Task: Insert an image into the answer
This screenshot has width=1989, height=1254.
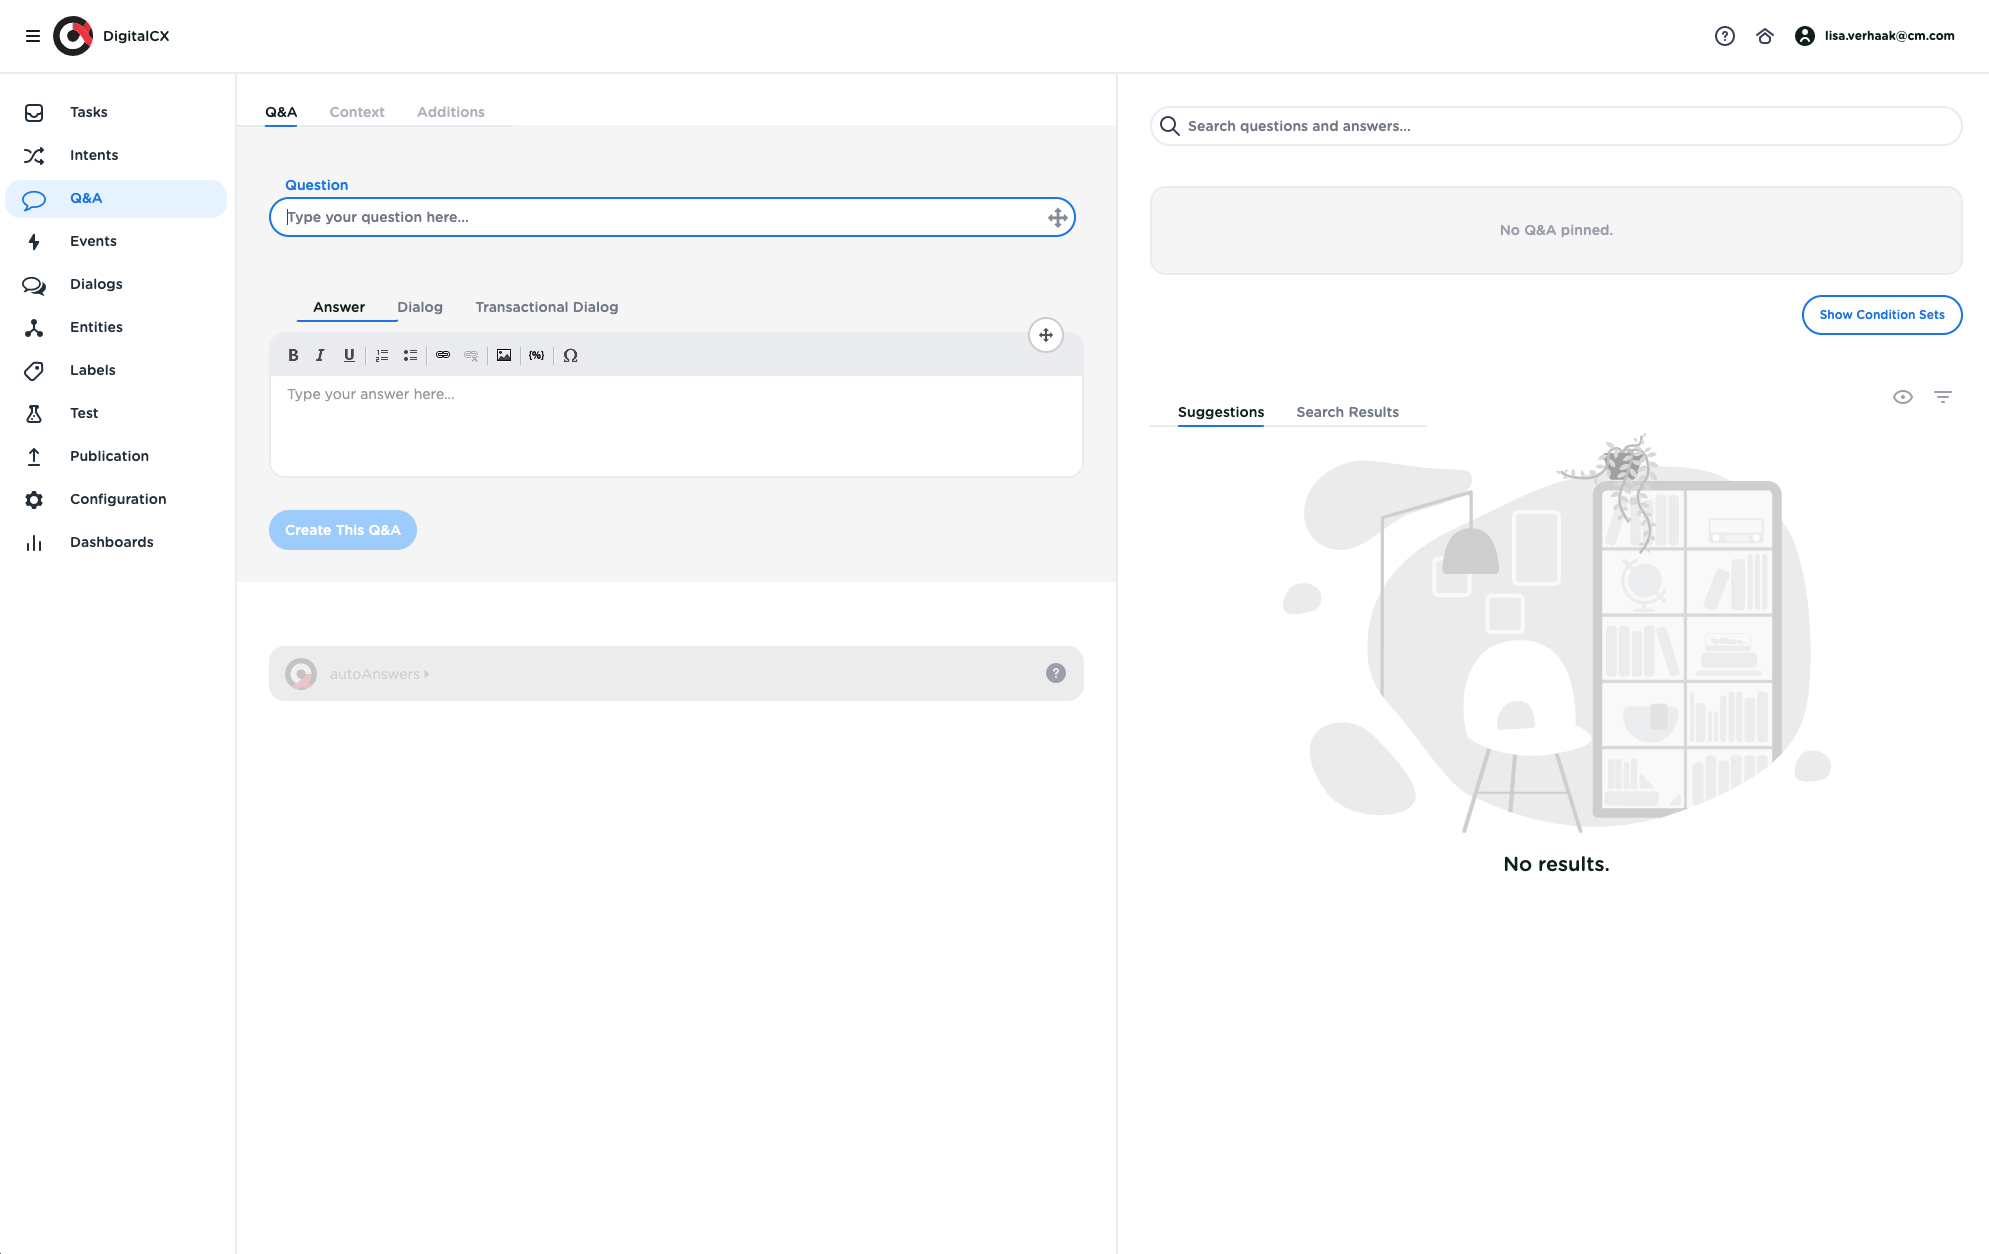Action: pos(504,355)
